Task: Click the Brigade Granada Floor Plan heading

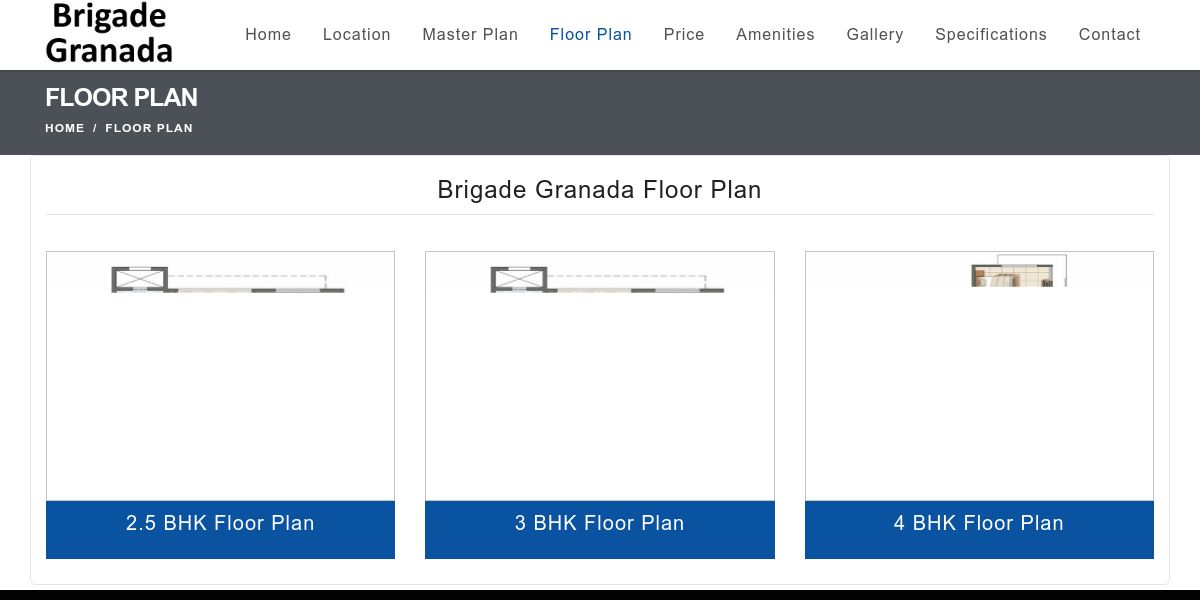Action: pos(600,190)
